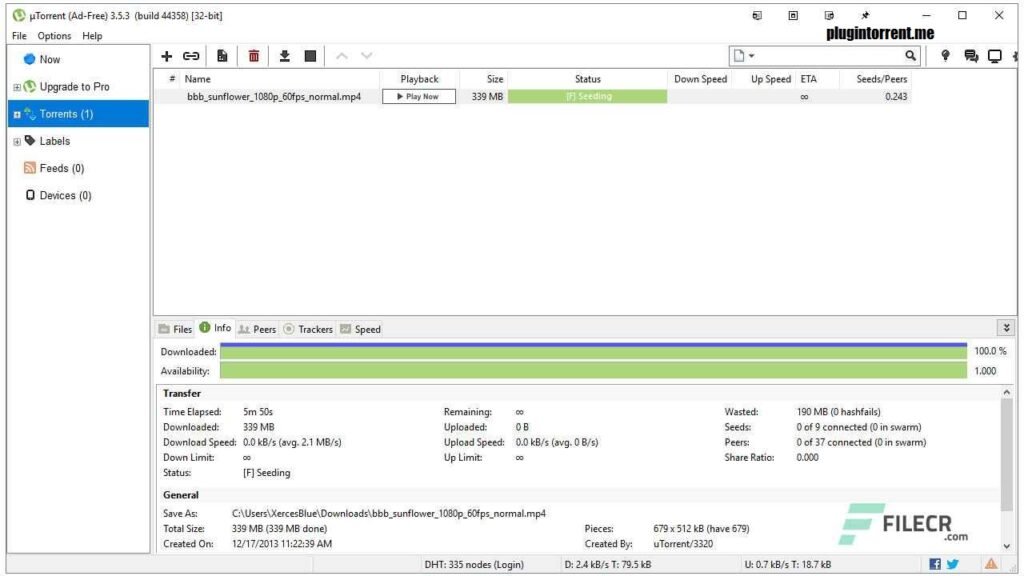Screen dimensions: 1024x576
Task: Click Create New Torrent file icon
Action: click(x=222, y=56)
